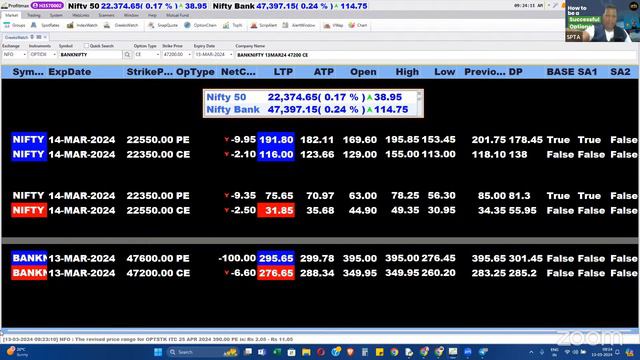Click the index popup scrollbar
The width and height of the screenshot is (640, 360).
[x=419, y=103]
